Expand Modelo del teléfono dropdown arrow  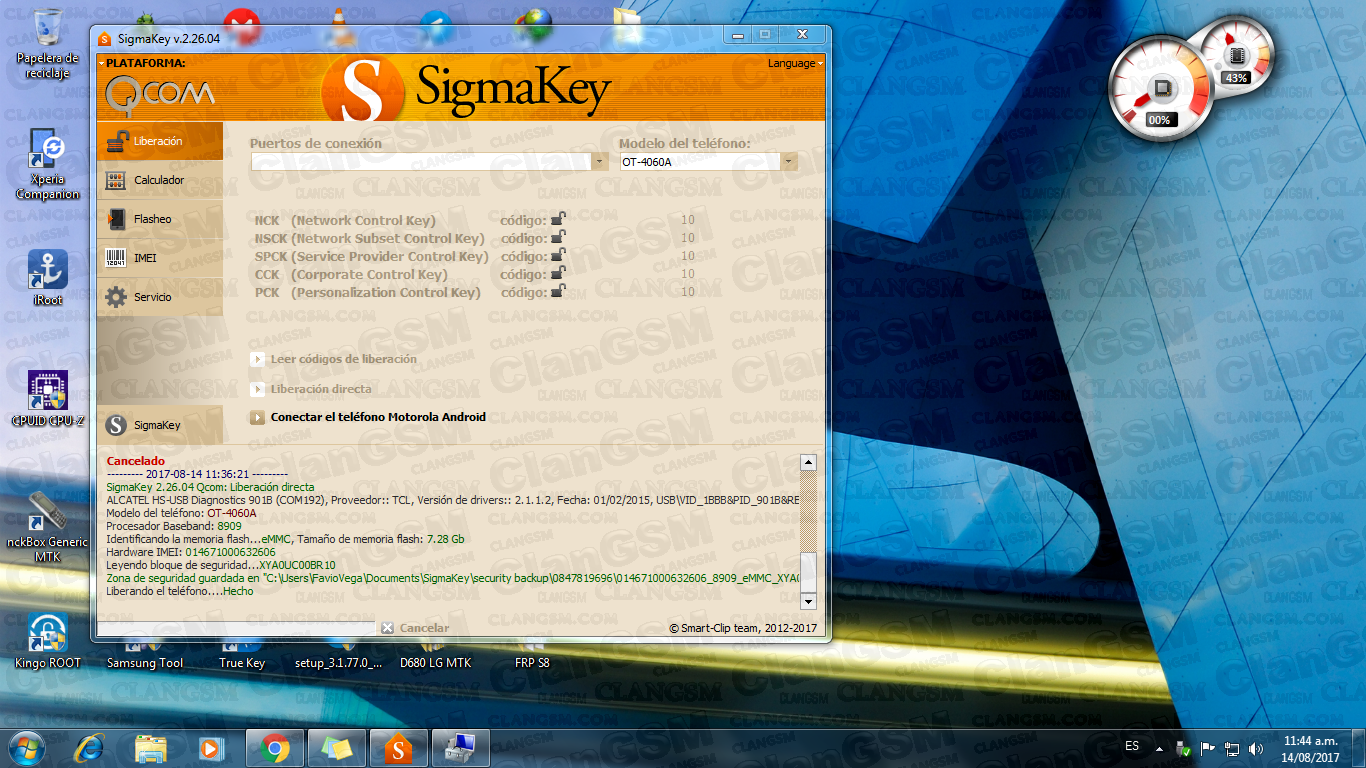[789, 161]
